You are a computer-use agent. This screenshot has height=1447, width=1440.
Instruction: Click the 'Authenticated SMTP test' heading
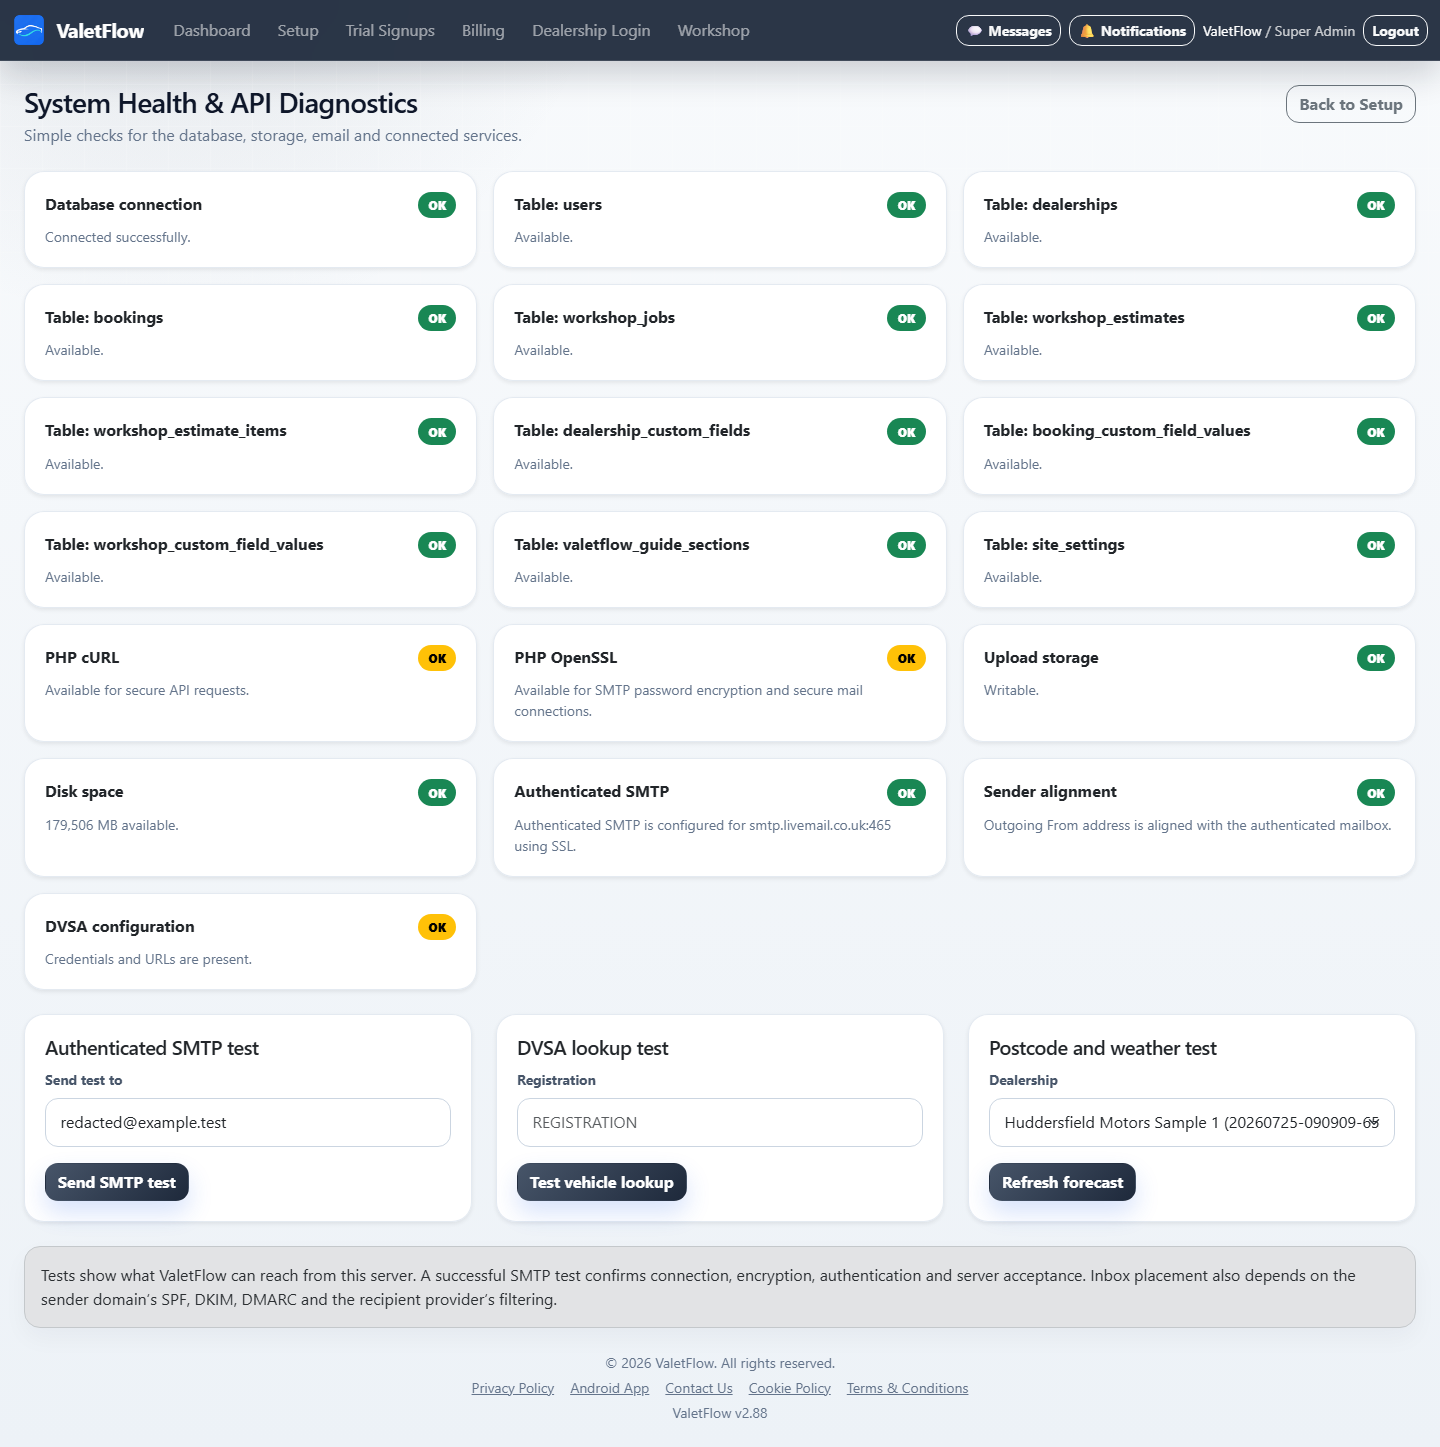point(152,1048)
